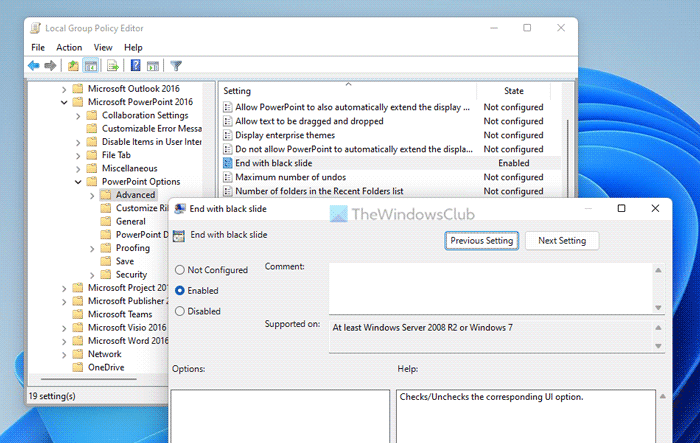Viewport: 700px width, 443px height.
Task: Click the policy icon beside Allow text to be dragged
Action: click(x=228, y=121)
